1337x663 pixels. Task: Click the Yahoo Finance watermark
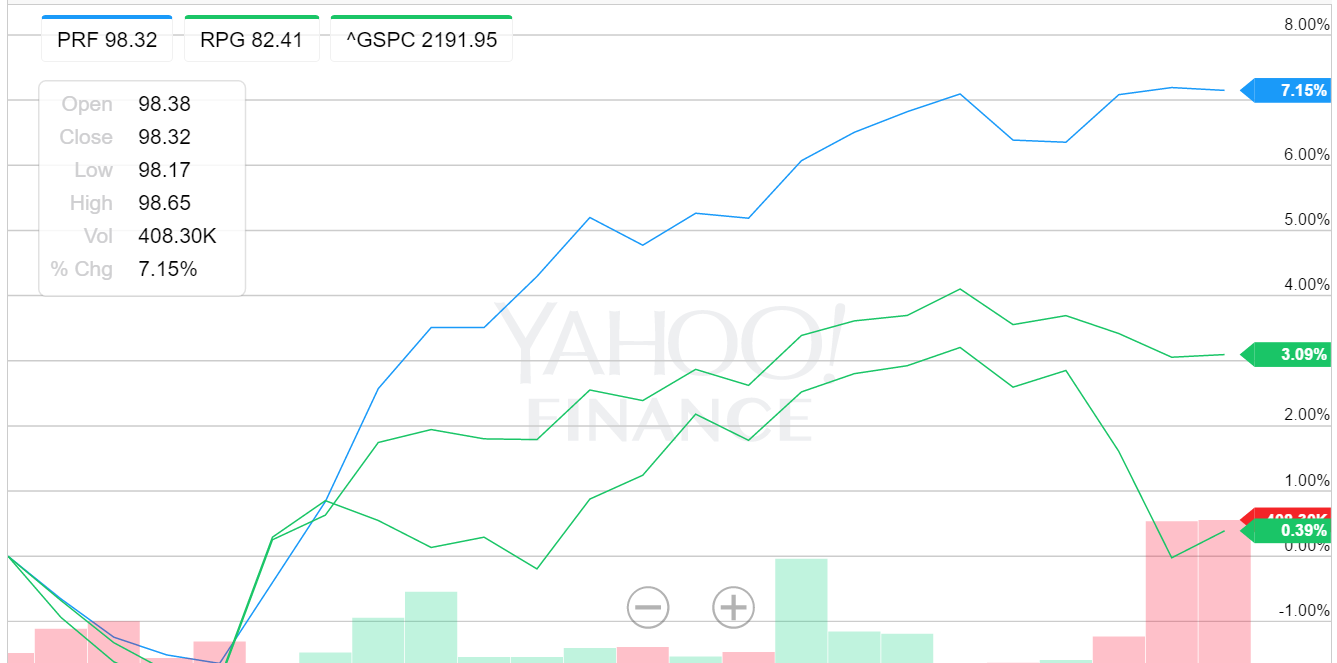668,370
